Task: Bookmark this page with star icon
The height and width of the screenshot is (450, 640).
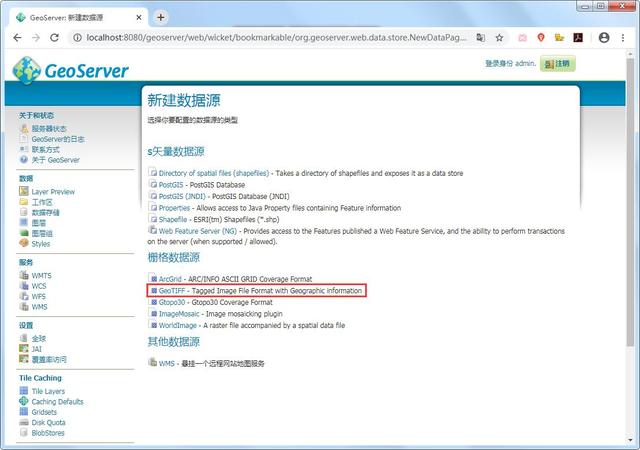Action: 499,38
